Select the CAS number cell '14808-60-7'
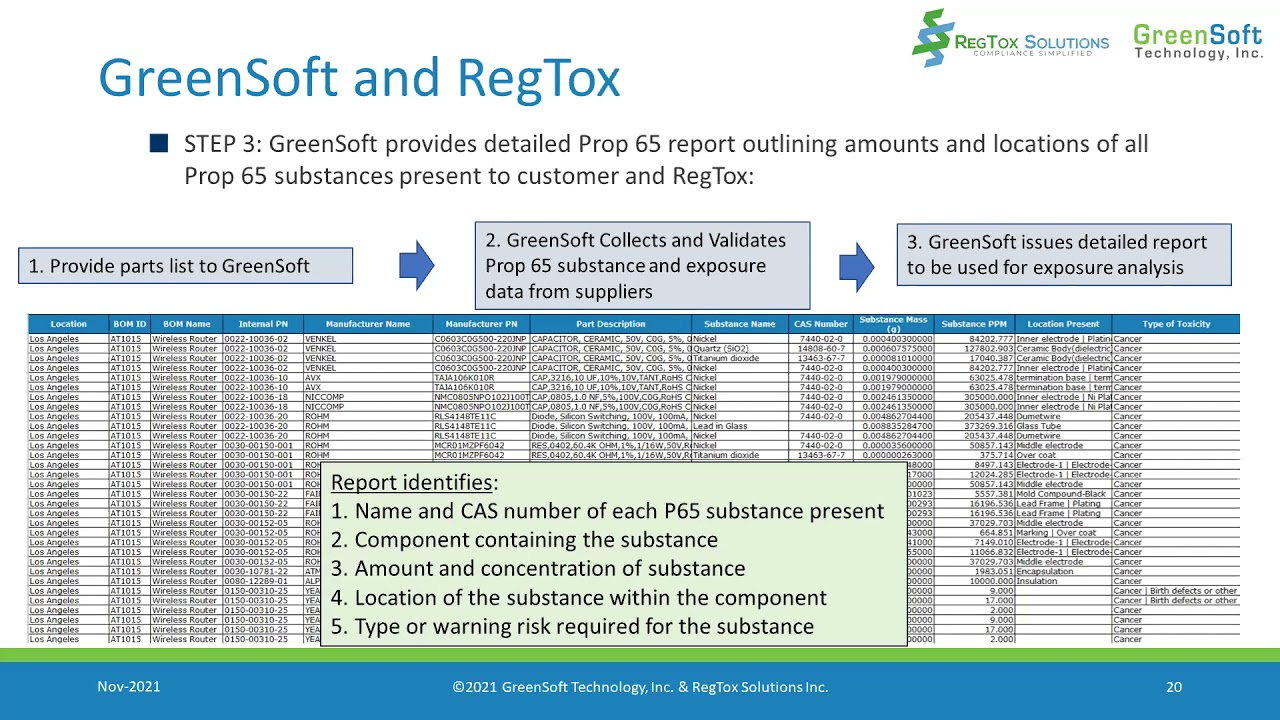 tap(821, 349)
